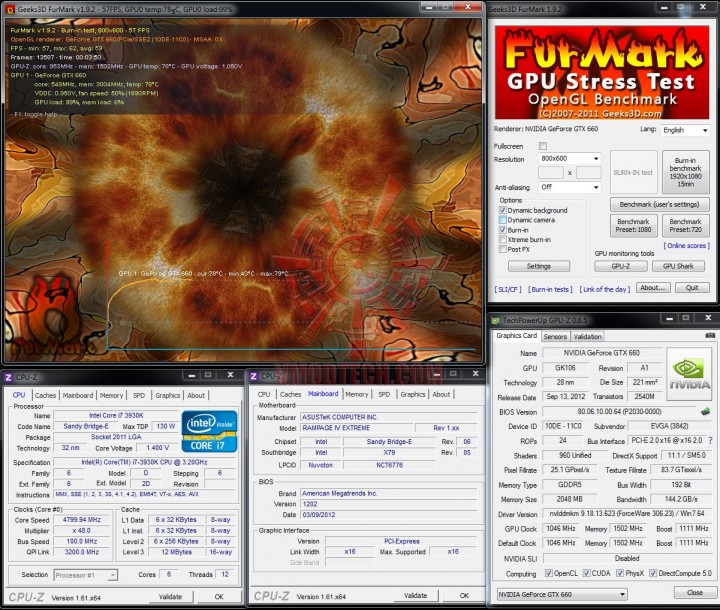Enable Xtreme burn-in option
The width and height of the screenshot is (720, 610).
(503, 239)
